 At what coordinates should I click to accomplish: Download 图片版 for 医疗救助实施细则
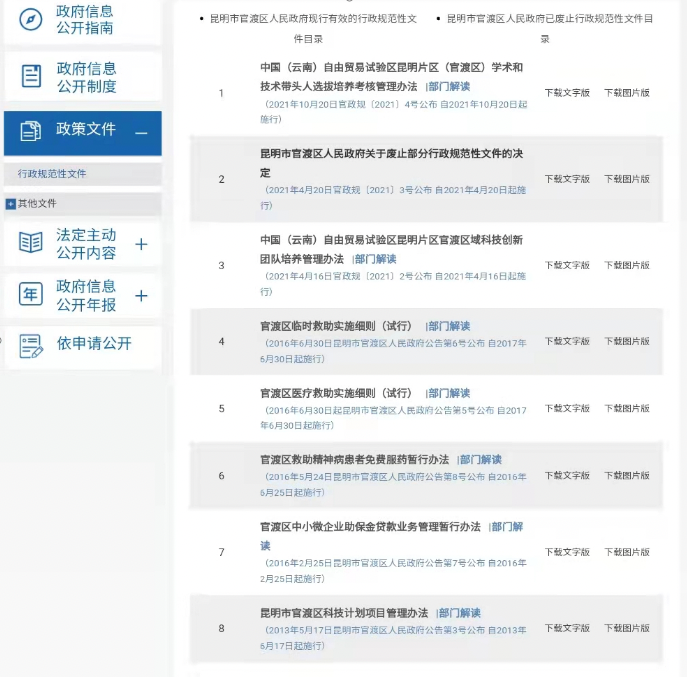tap(627, 408)
